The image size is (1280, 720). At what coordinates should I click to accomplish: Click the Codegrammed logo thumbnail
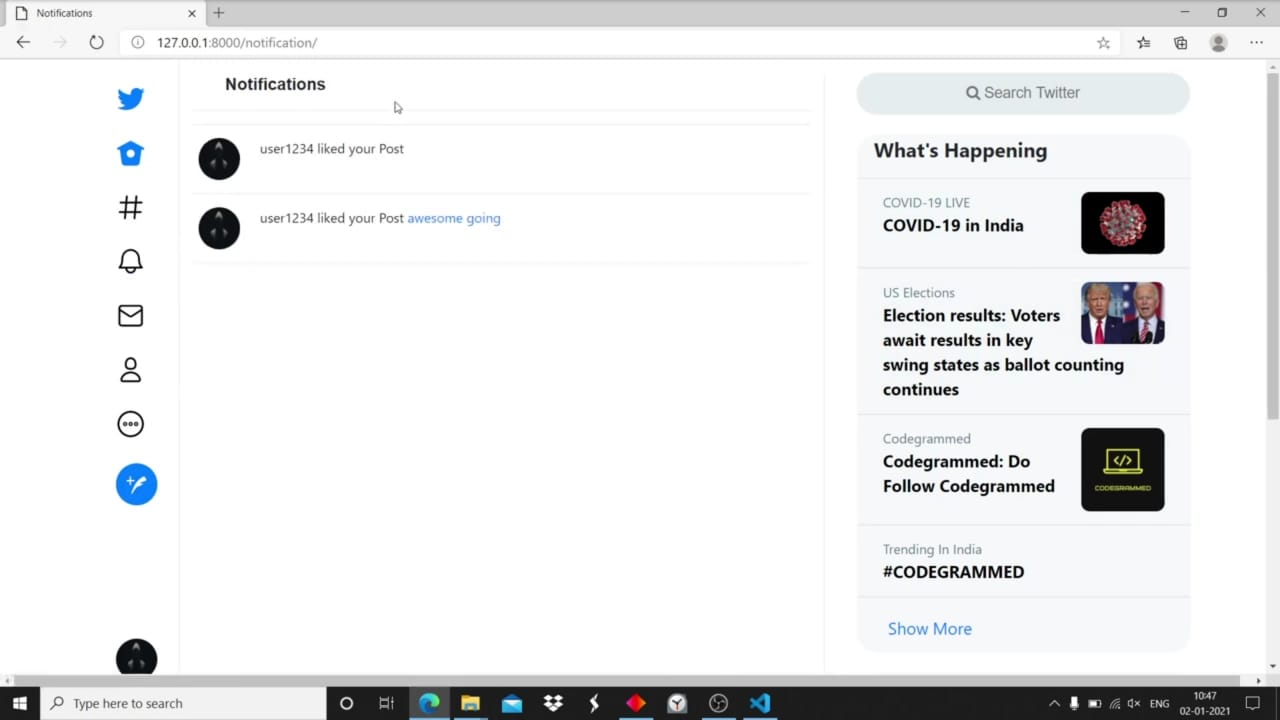click(x=1122, y=470)
